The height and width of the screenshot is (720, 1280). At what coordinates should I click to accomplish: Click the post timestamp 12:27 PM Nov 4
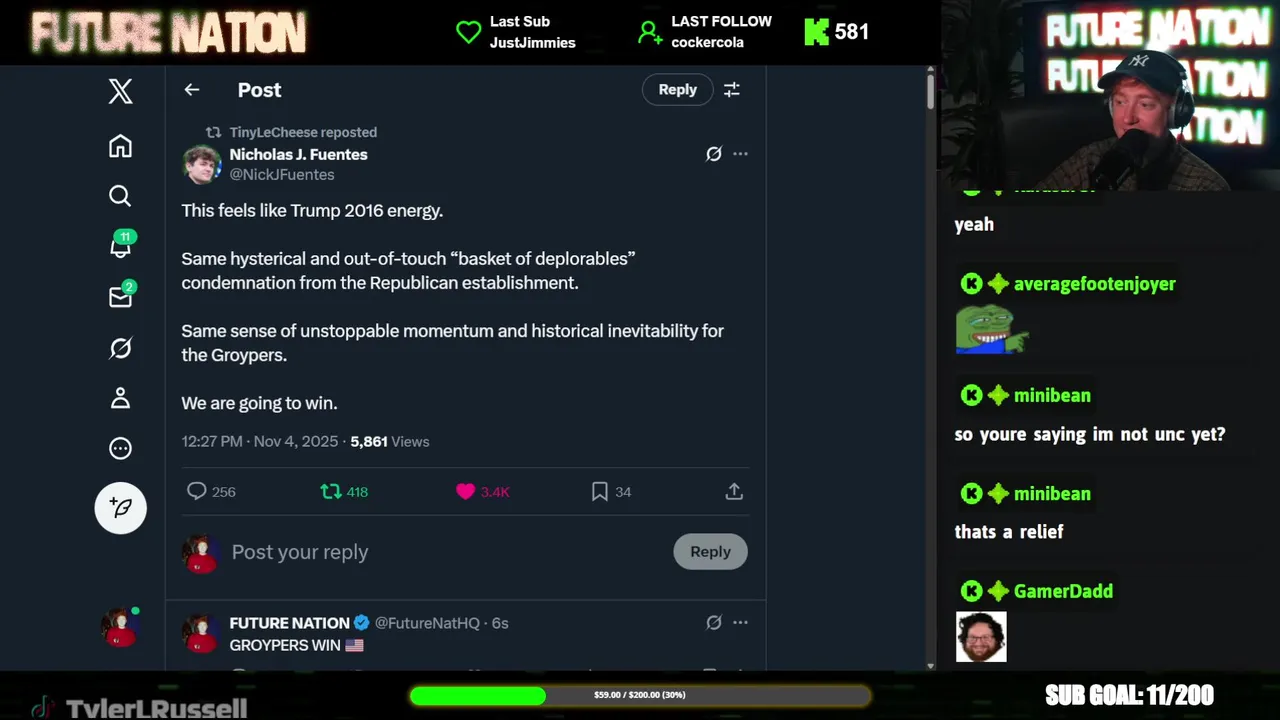click(x=260, y=441)
